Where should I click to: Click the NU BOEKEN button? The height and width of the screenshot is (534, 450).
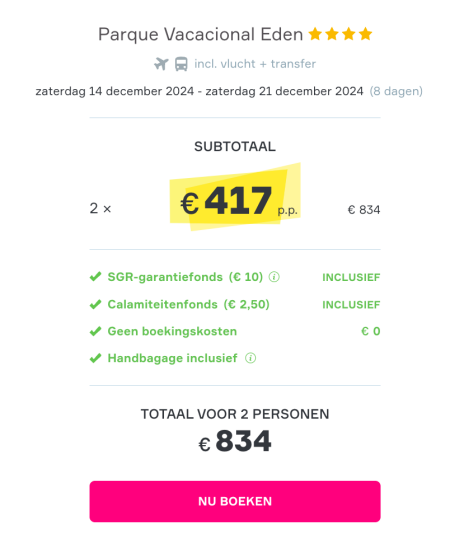pyautogui.click(x=235, y=501)
